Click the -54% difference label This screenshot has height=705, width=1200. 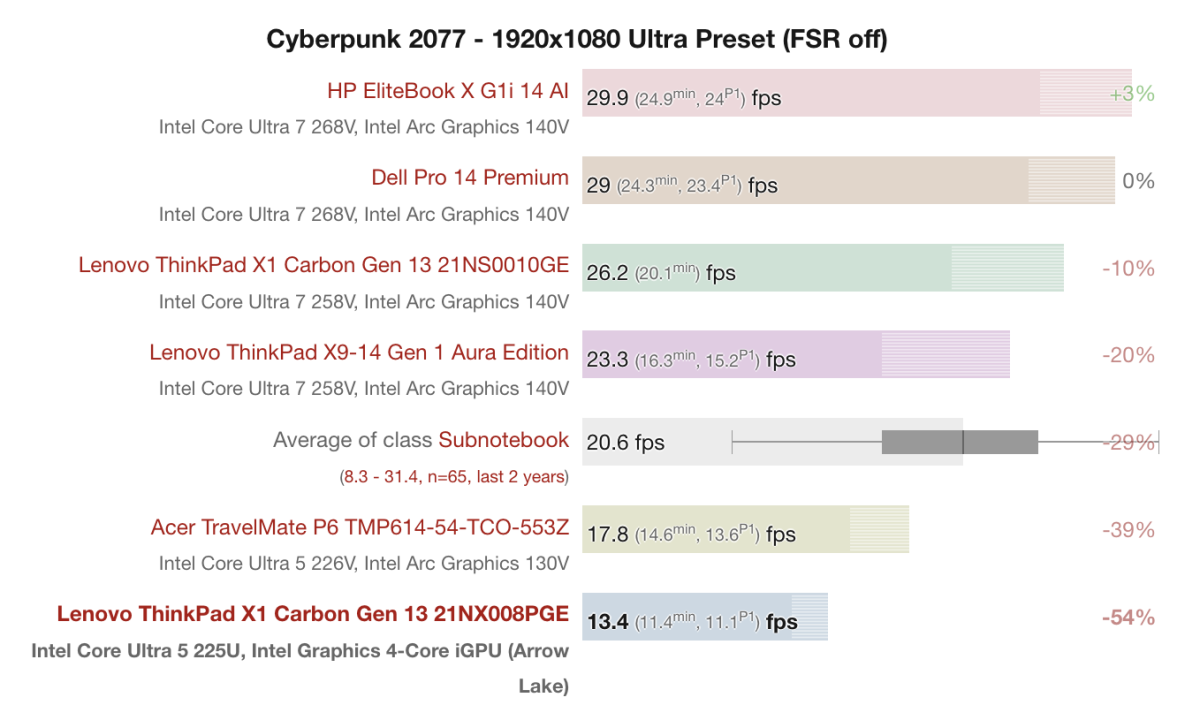click(1128, 617)
